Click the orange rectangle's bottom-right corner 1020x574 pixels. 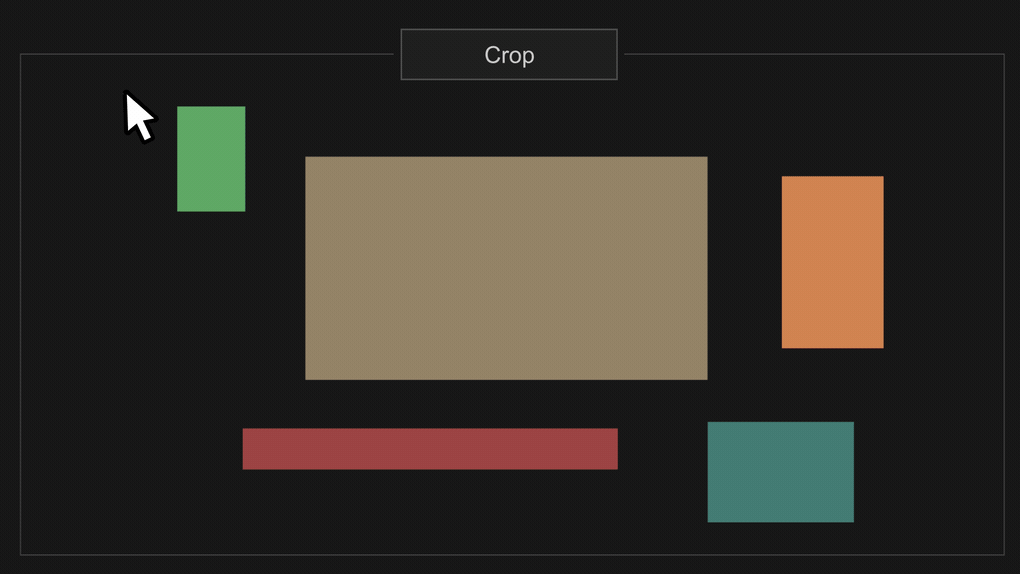[883, 348]
